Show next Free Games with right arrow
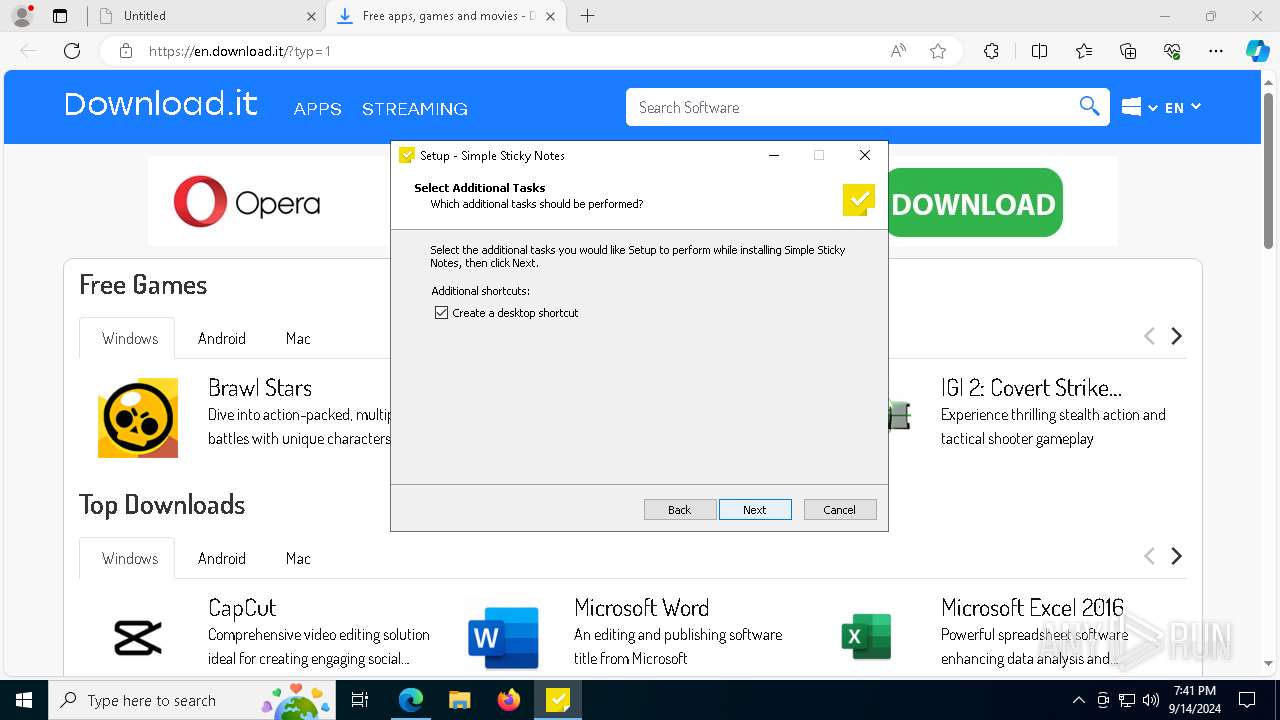The height and width of the screenshot is (720, 1280). pyautogui.click(x=1177, y=337)
